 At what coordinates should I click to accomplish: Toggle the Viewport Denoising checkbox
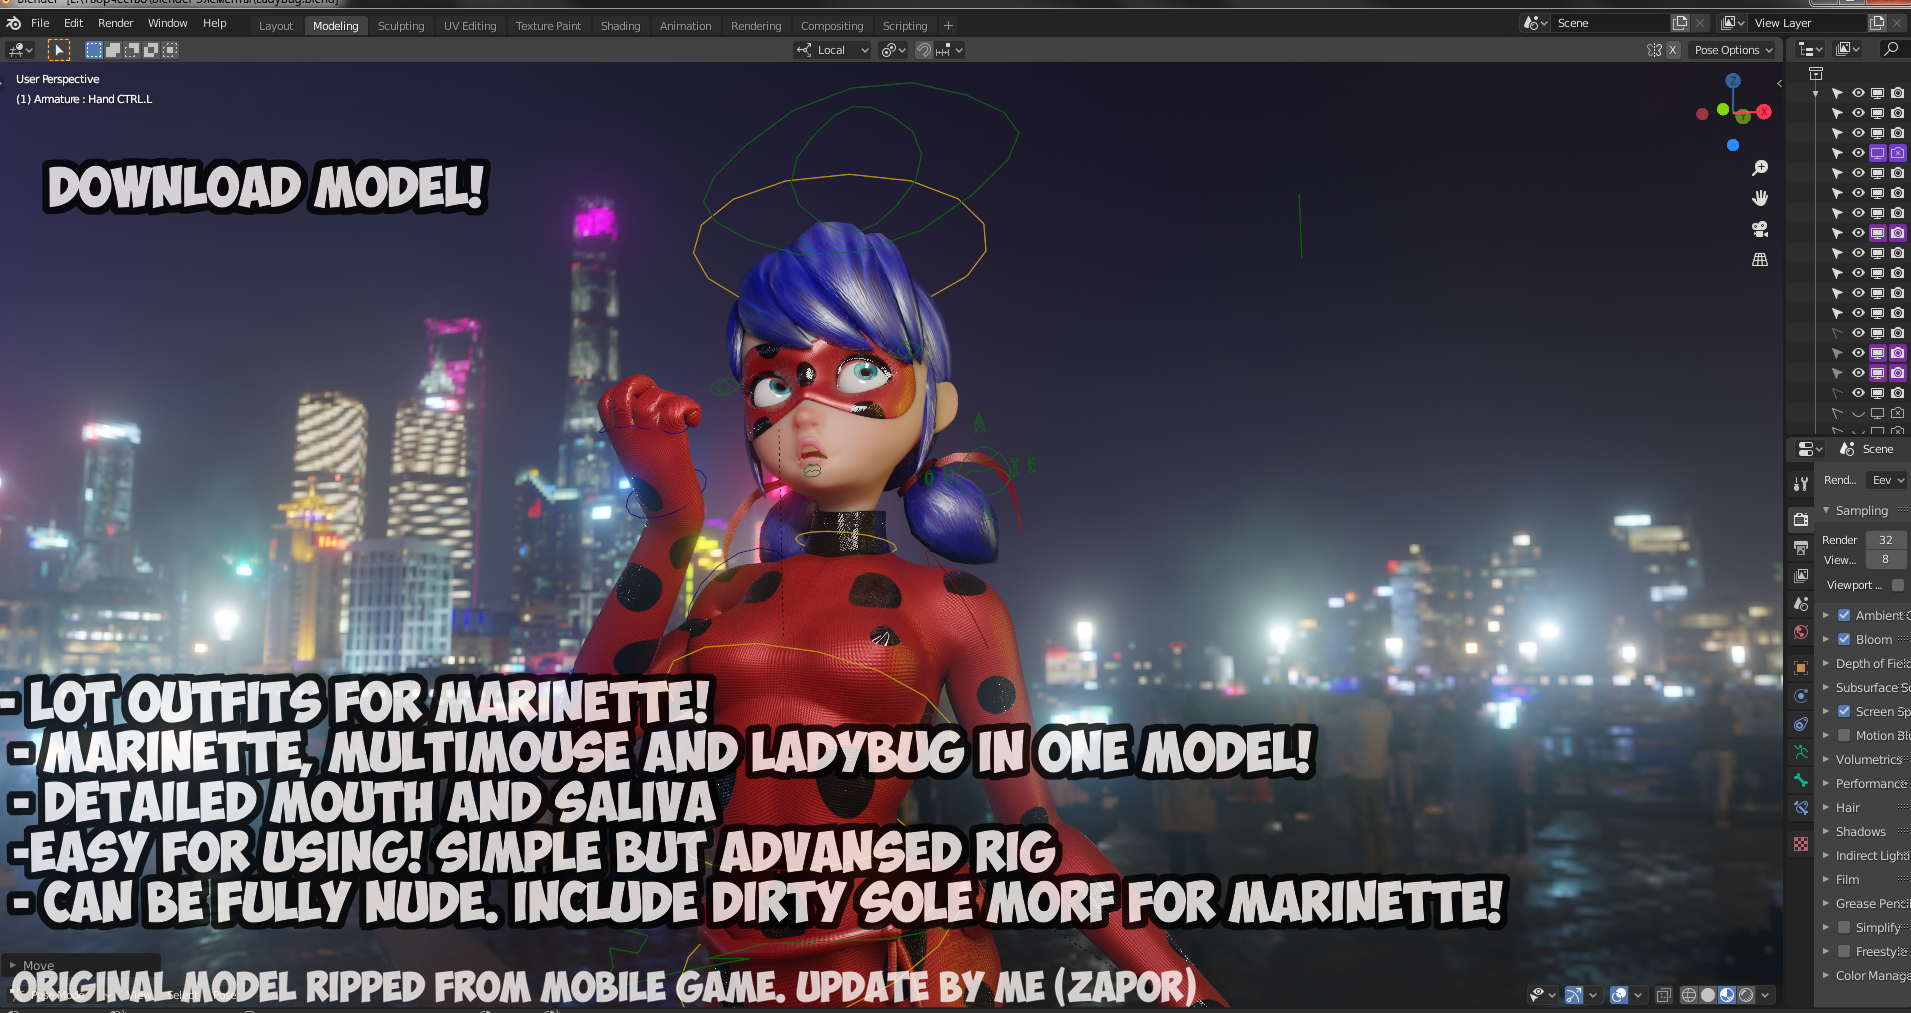click(1898, 586)
